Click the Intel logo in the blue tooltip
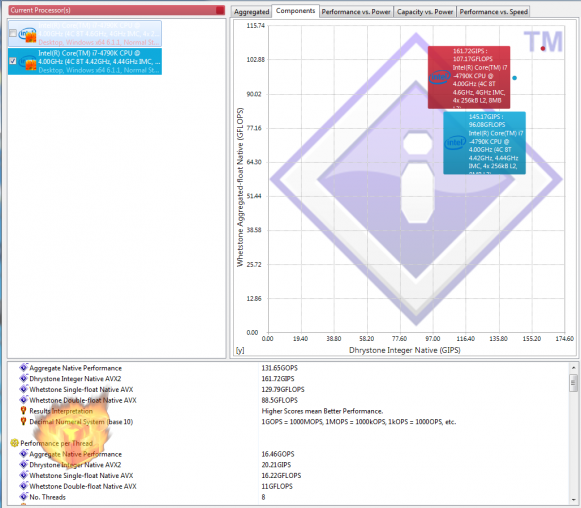 (x=455, y=143)
